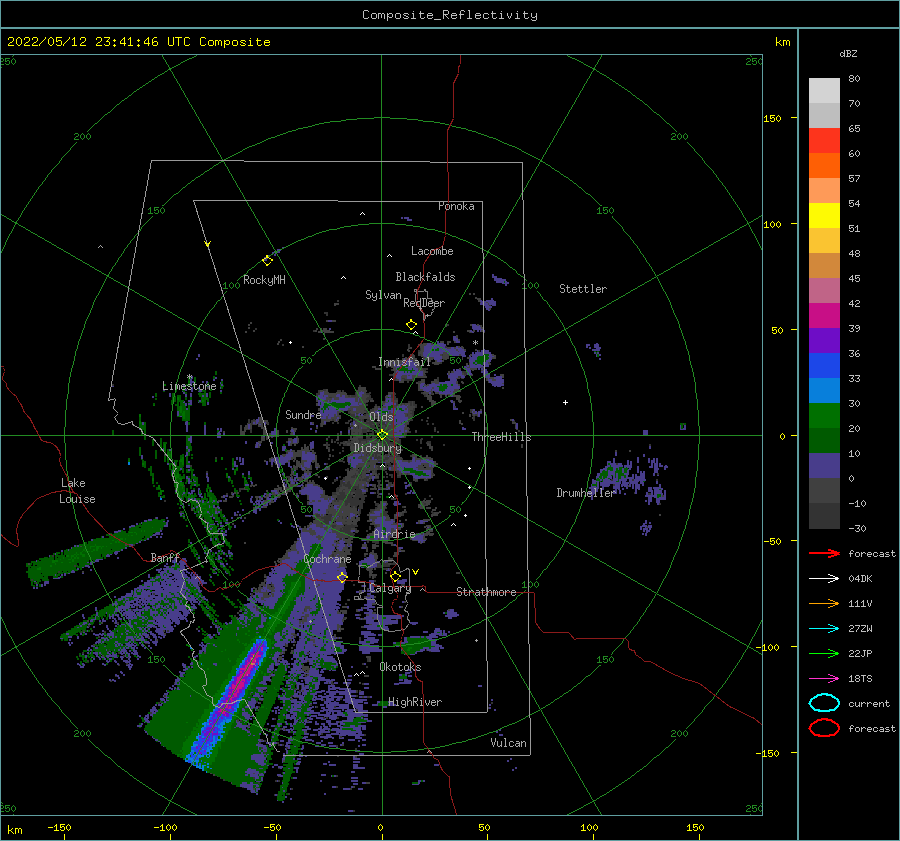The image size is (900, 841).
Task: Select the purple 39-36 dBZ swatch
Action: [x=824, y=340]
